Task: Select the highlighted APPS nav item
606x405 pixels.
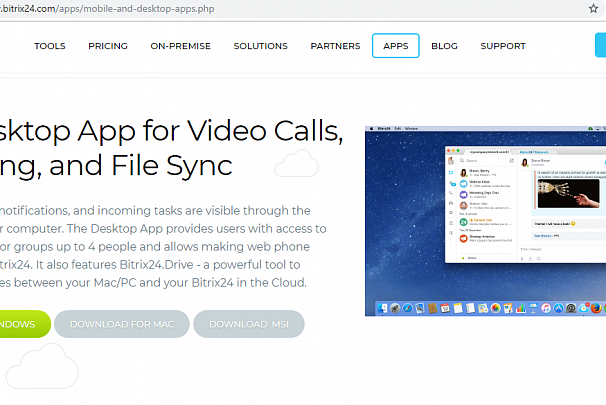Action: click(396, 46)
